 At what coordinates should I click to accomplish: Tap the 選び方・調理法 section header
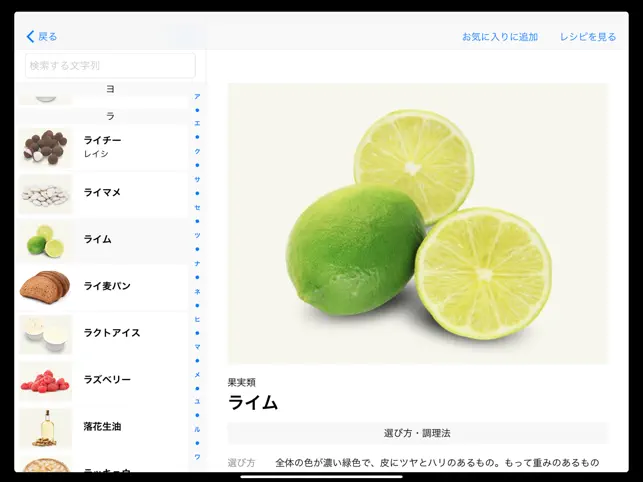(x=418, y=433)
